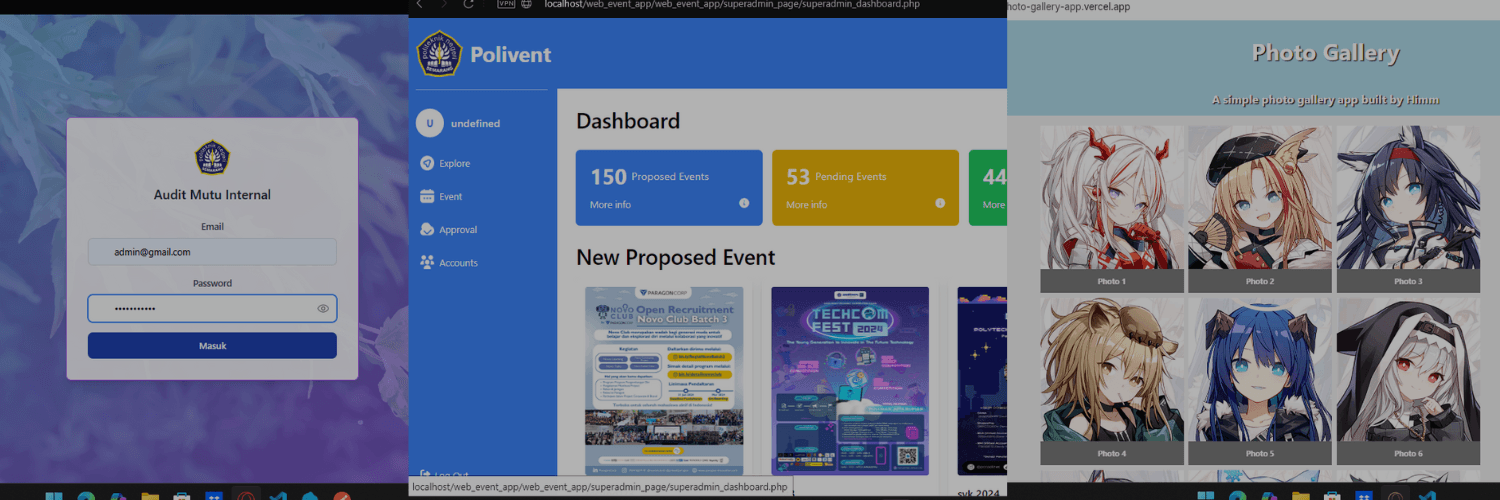The width and height of the screenshot is (1500, 500).
Task: Click the Polivent logo emblem
Action: (440, 54)
